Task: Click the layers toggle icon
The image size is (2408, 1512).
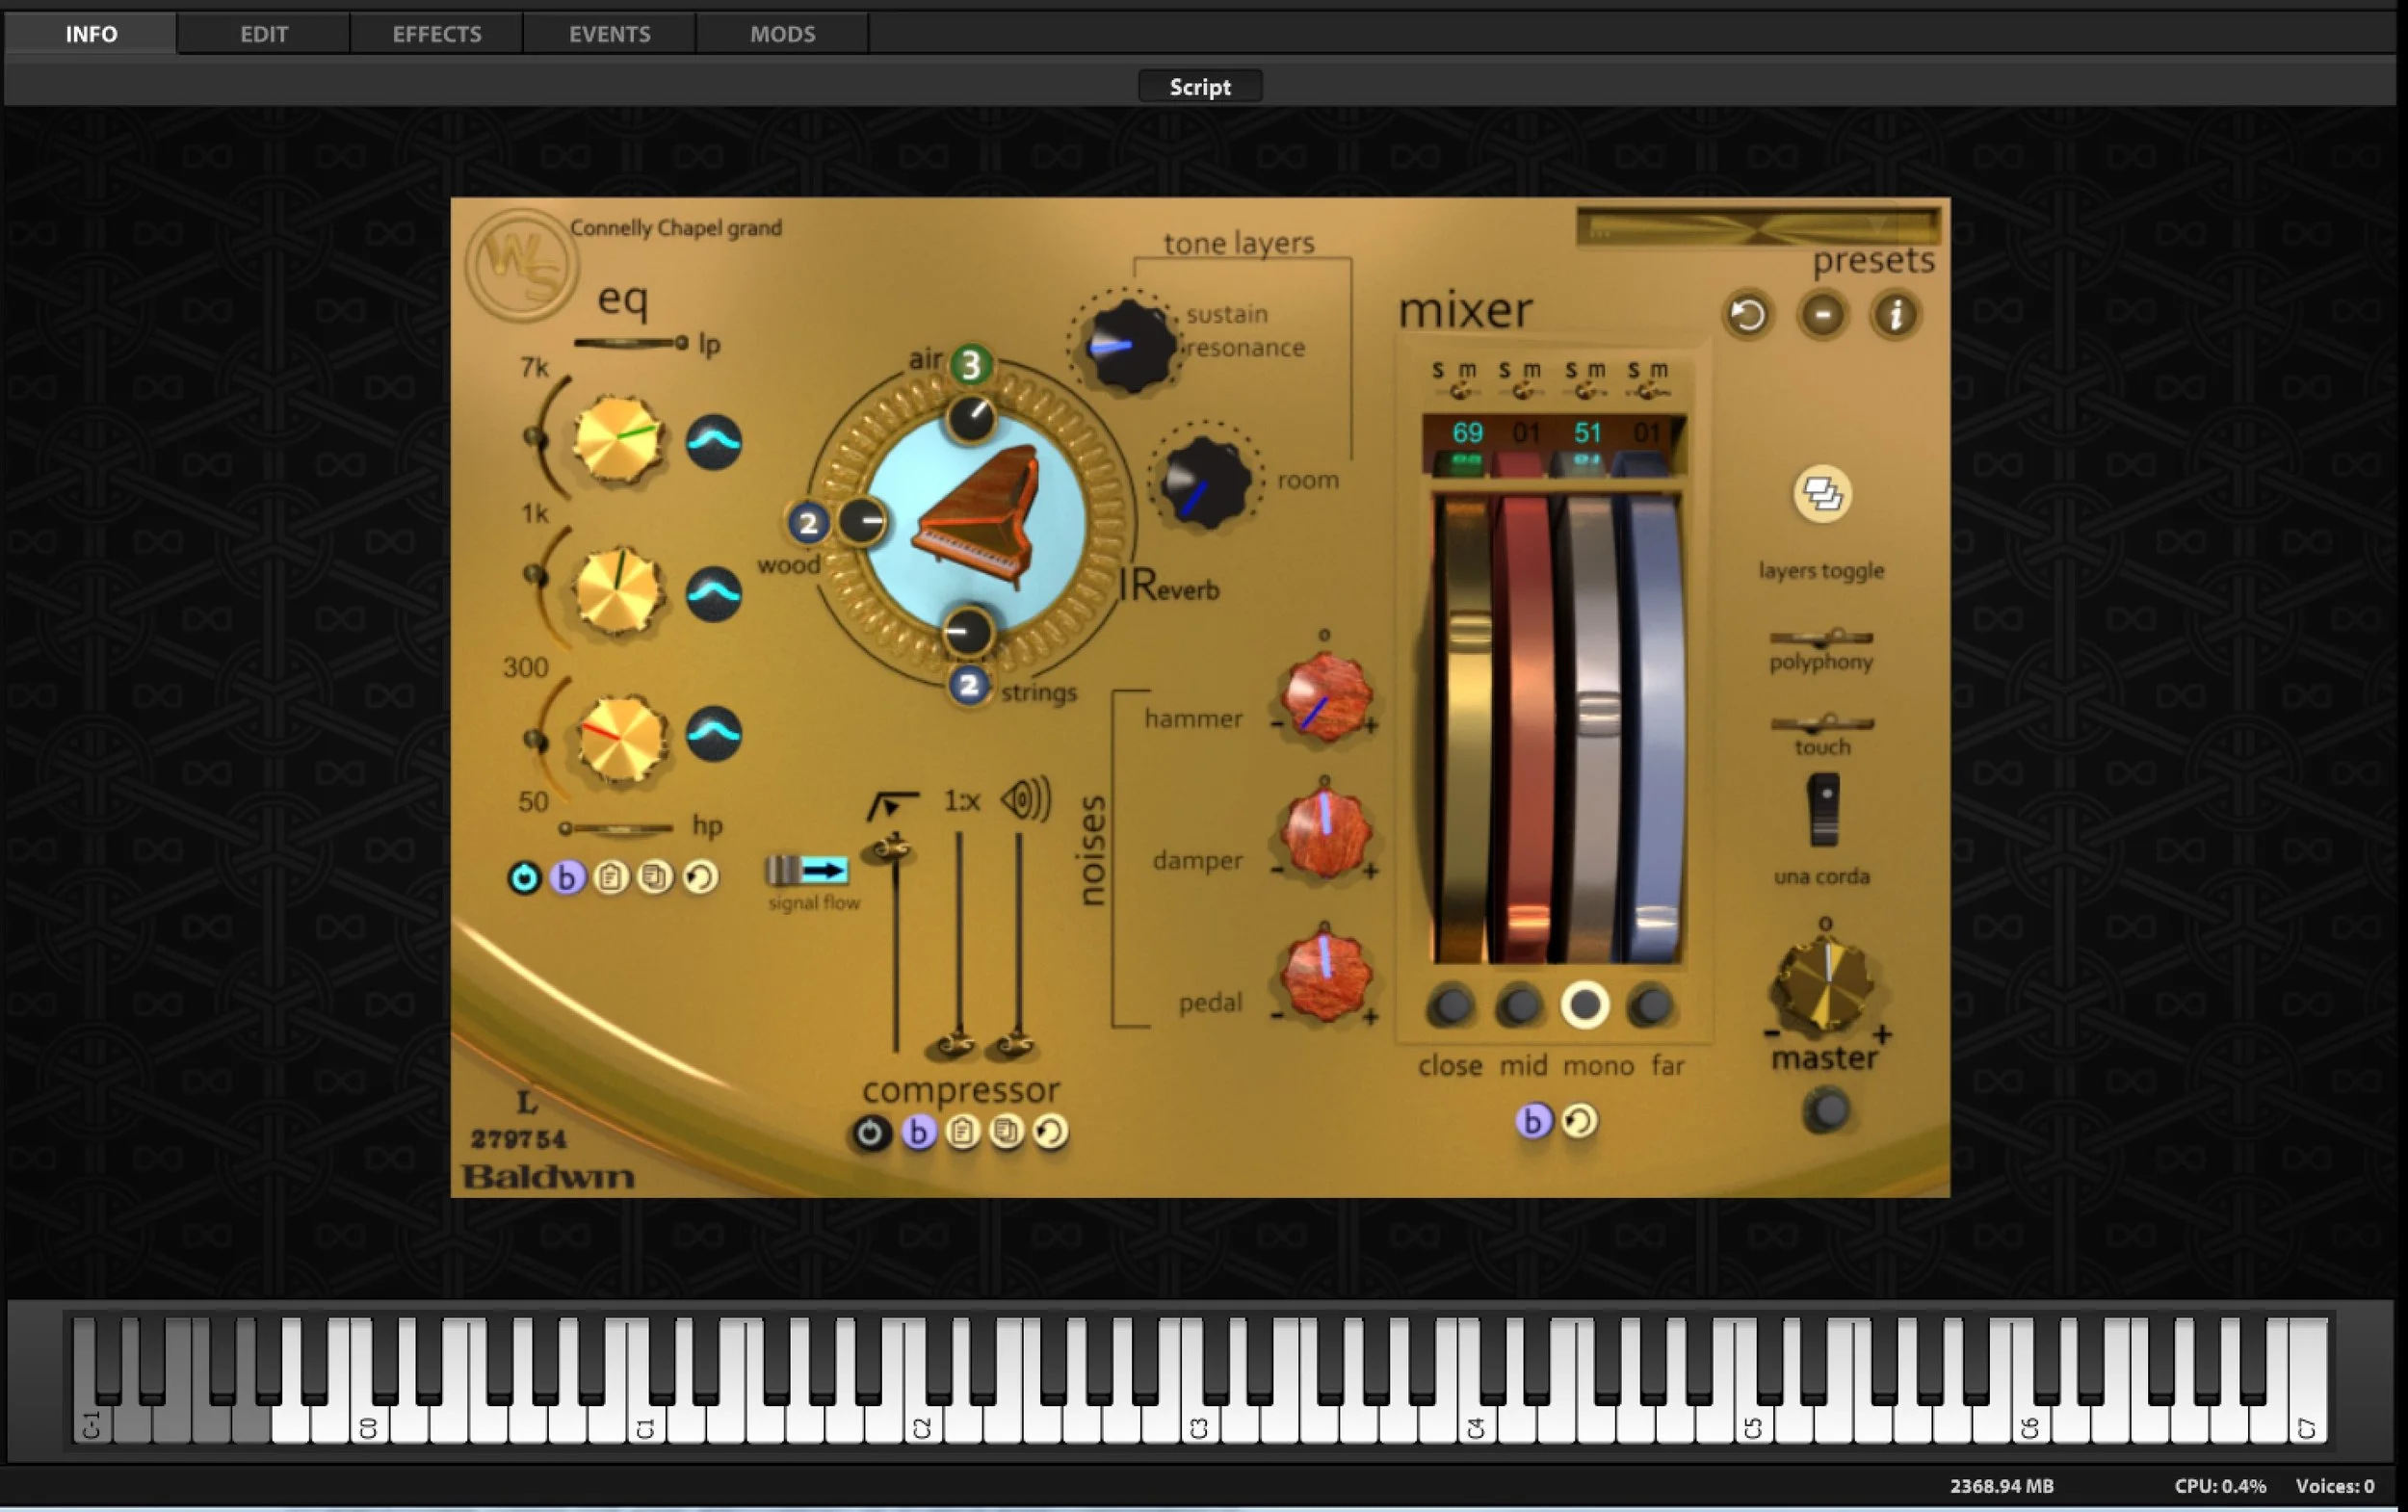Action: tap(1821, 494)
